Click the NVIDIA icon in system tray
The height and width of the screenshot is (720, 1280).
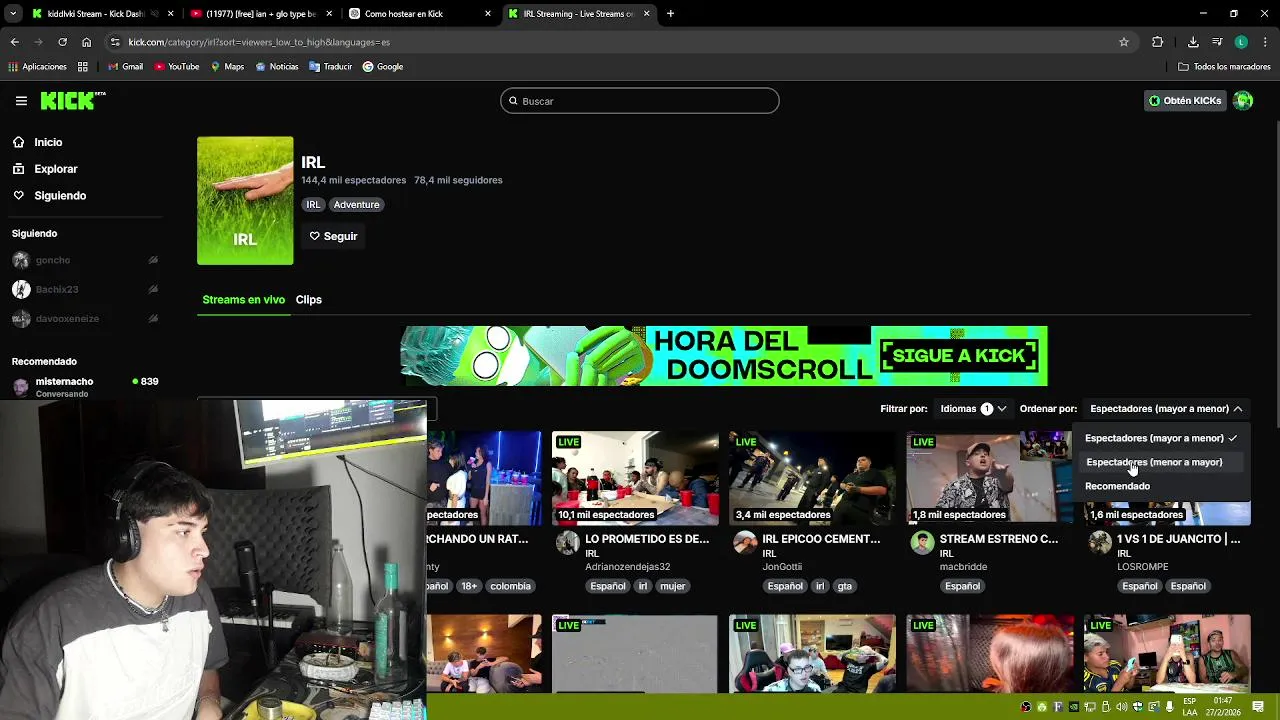1074,707
